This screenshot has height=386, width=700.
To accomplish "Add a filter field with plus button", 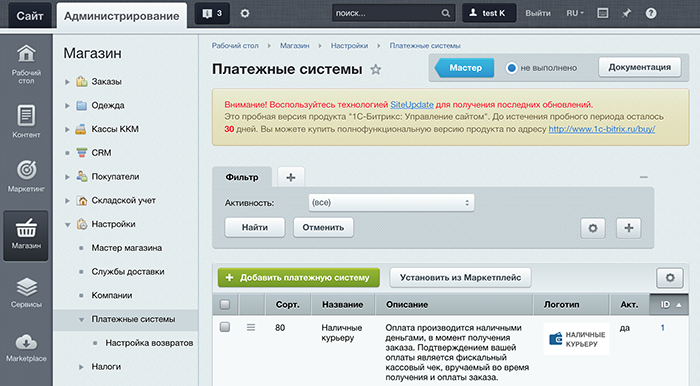I will tap(629, 228).
